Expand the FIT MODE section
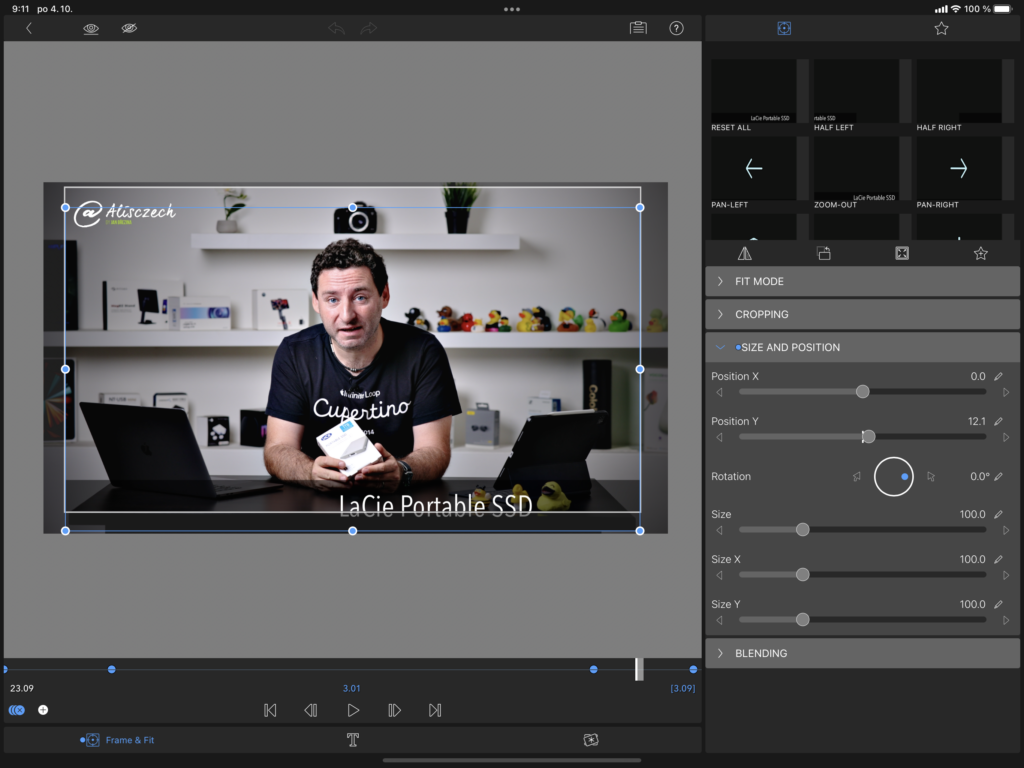 point(862,281)
